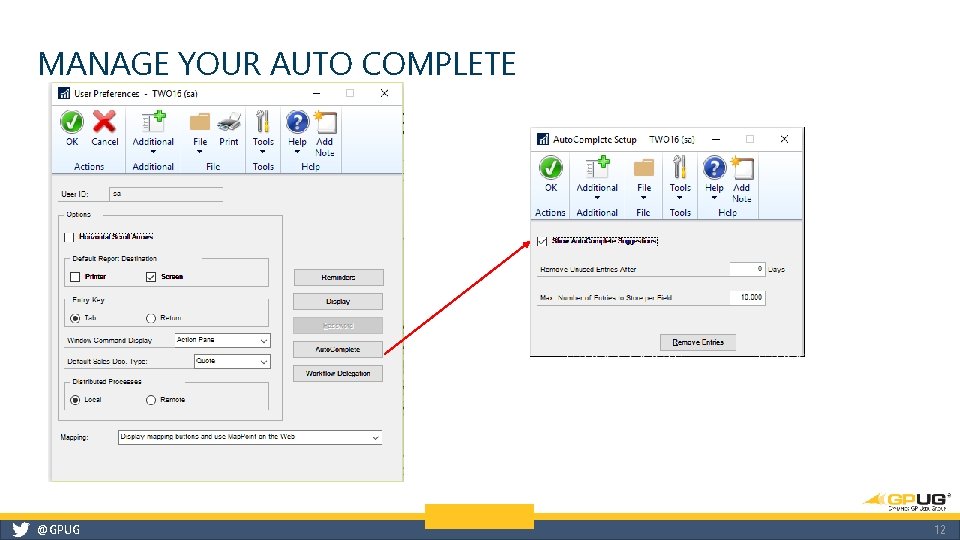Click the Add Note icon in User Preferences
This screenshot has height=540, width=960.
(324, 122)
